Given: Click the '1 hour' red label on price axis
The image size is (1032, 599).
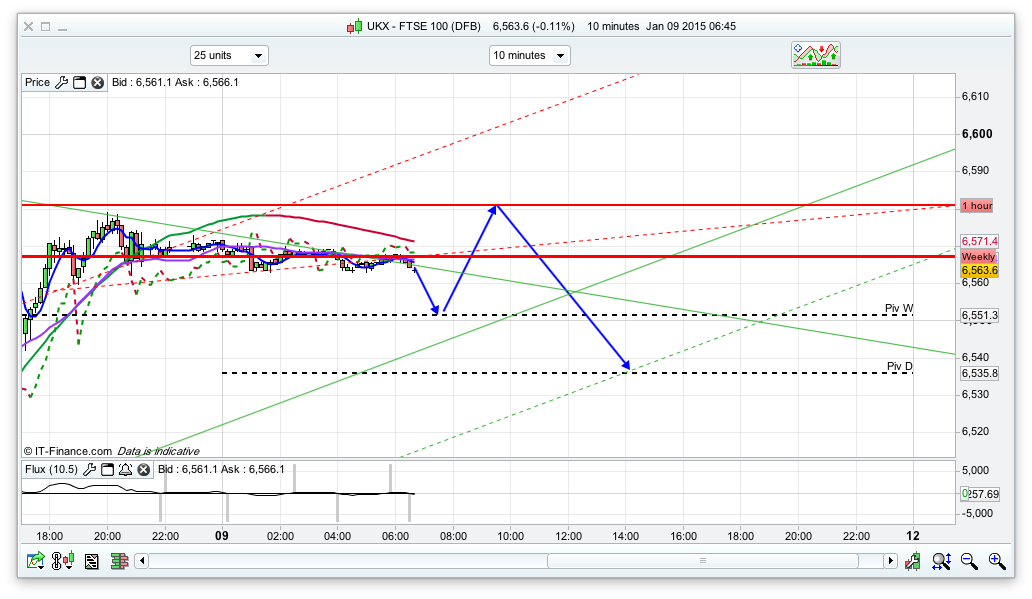Looking at the screenshot, I should point(976,205).
